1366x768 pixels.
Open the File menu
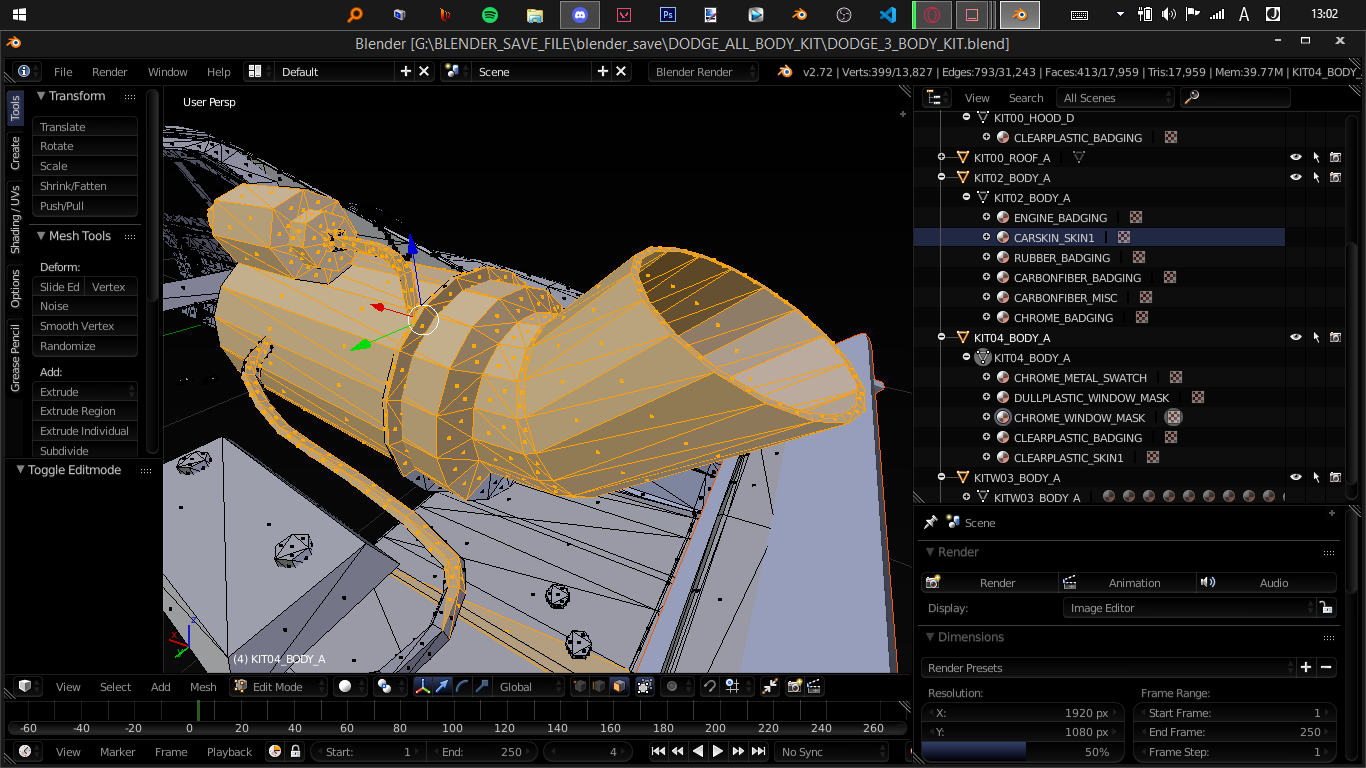(x=63, y=71)
